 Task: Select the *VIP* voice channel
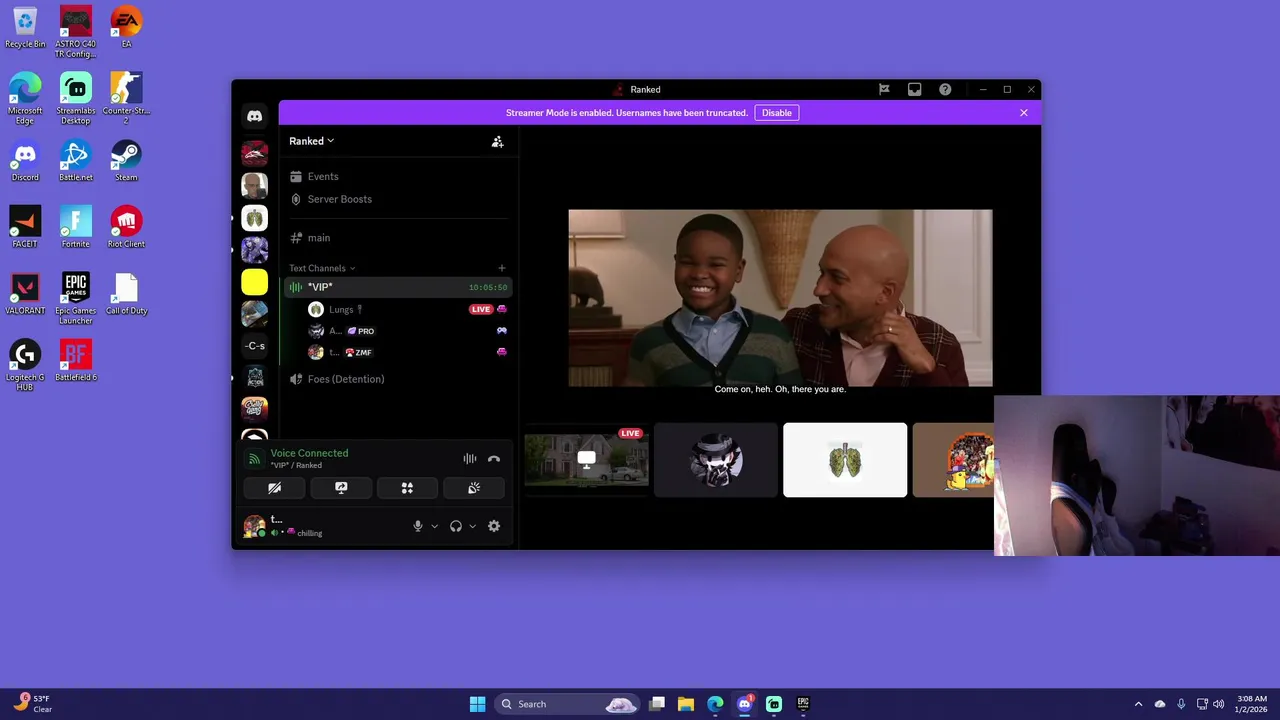(398, 287)
